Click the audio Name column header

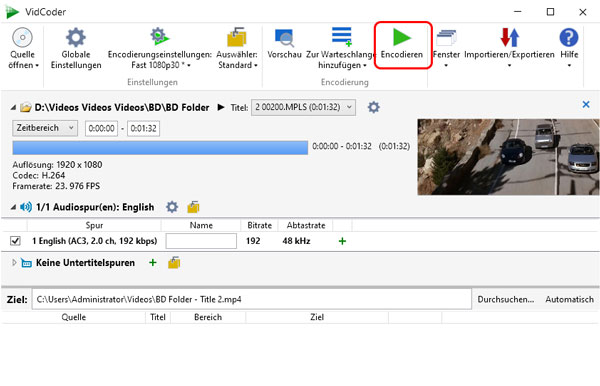[201, 225]
